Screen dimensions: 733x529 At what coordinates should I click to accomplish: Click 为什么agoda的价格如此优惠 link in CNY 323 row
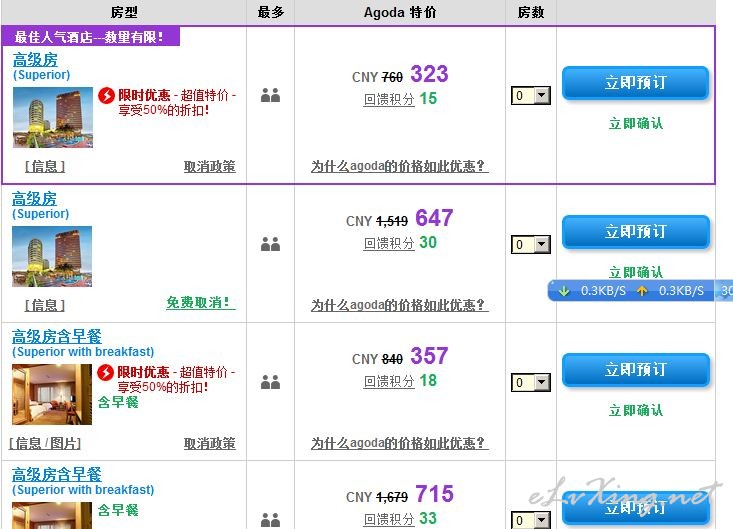tap(400, 166)
